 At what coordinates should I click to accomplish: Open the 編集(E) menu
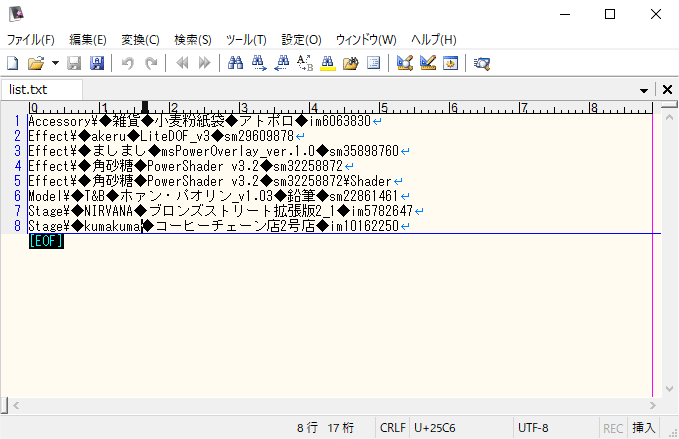point(88,40)
